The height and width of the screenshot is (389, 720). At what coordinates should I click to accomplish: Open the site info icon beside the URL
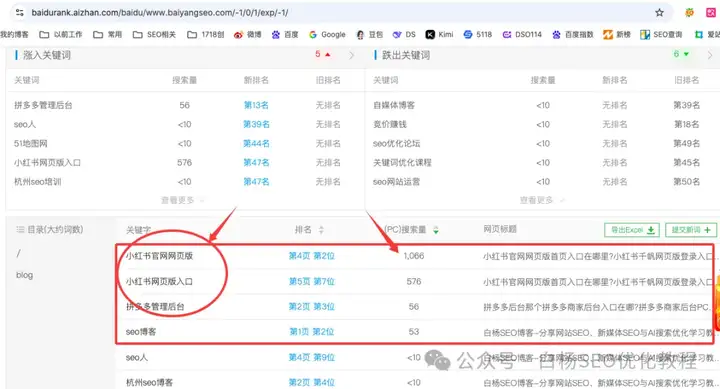tap(19, 12)
